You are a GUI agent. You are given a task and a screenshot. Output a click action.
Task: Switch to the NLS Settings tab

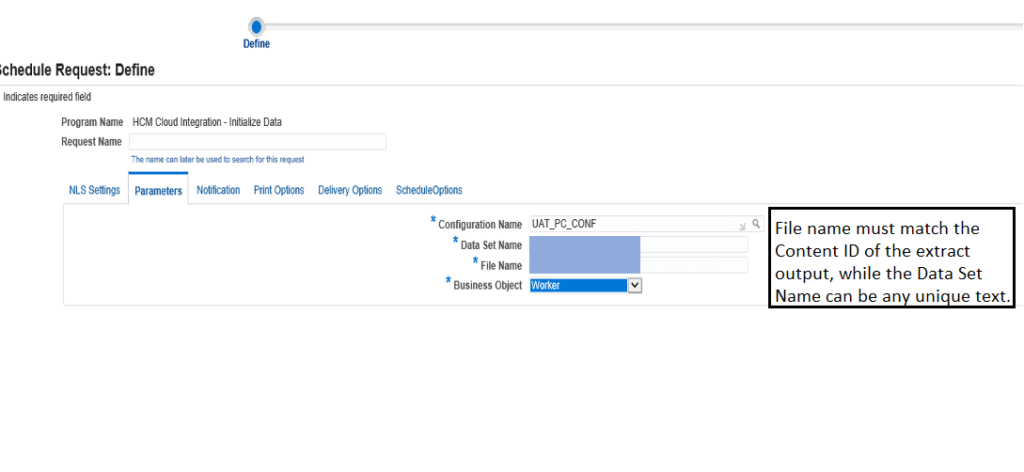click(95, 190)
